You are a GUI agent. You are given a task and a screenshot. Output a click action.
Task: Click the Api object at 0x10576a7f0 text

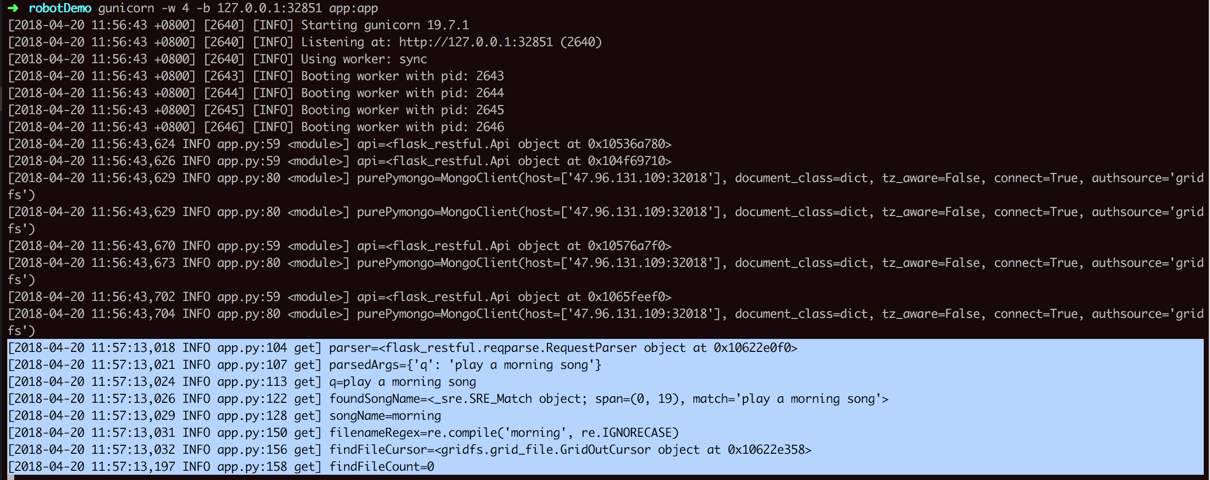point(514,246)
